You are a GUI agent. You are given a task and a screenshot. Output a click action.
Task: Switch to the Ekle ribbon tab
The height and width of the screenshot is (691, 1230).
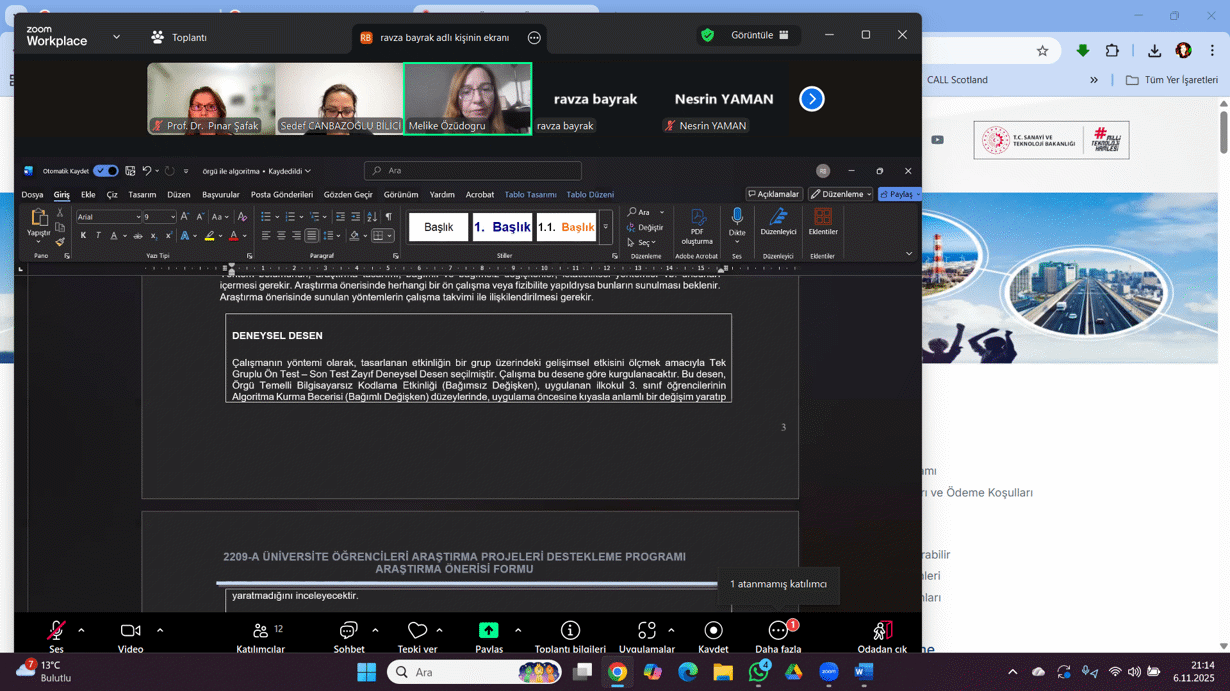[x=88, y=195]
